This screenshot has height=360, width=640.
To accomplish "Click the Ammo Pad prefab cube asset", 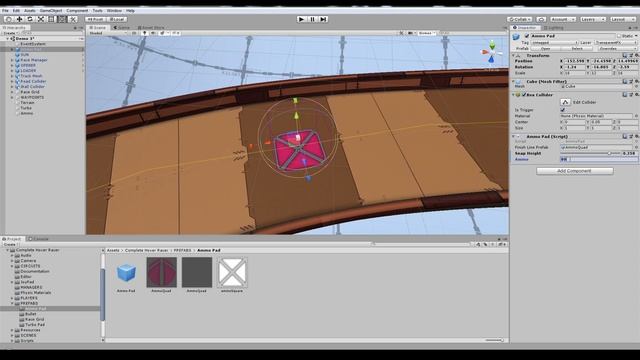I will [x=126, y=273].
